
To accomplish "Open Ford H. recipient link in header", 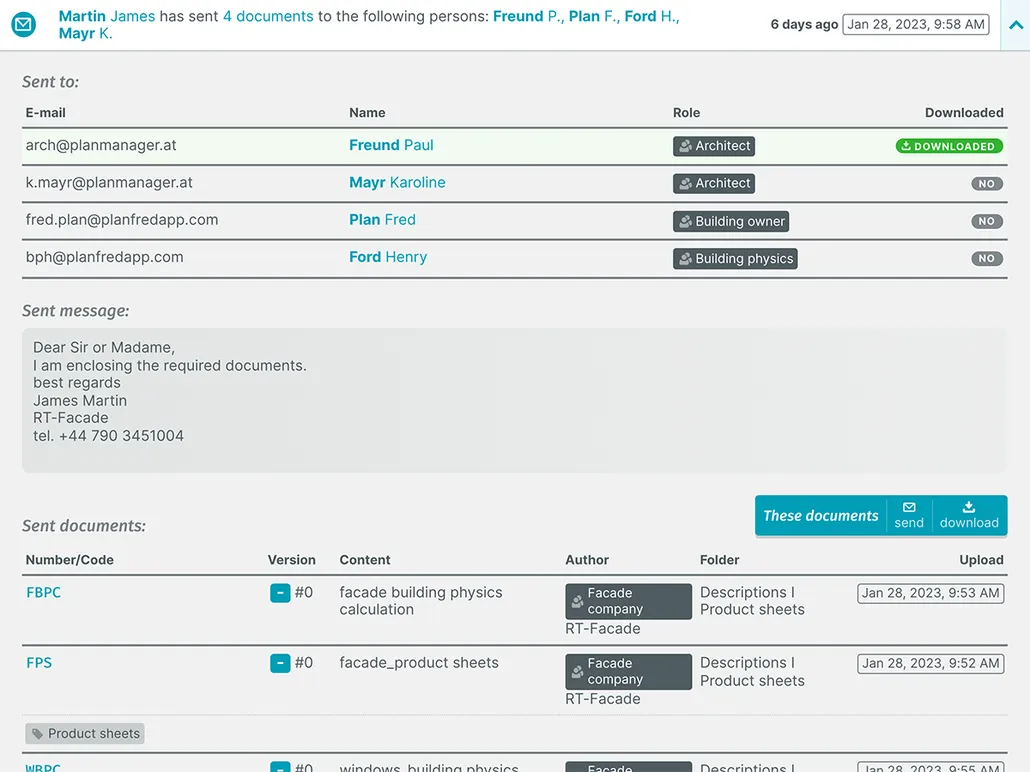I will (x=652, y=16).
